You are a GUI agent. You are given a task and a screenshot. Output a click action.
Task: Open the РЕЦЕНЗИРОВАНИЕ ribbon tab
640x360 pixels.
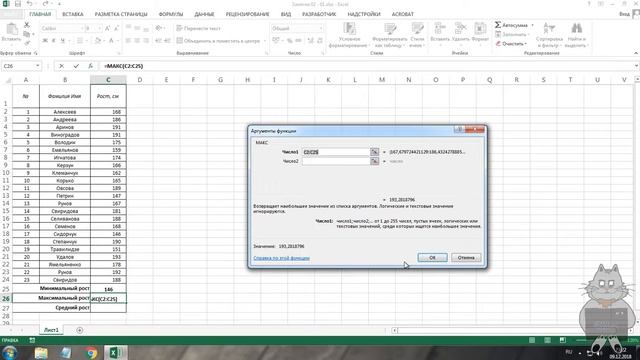pyautogui.click(x=247, y=14)
